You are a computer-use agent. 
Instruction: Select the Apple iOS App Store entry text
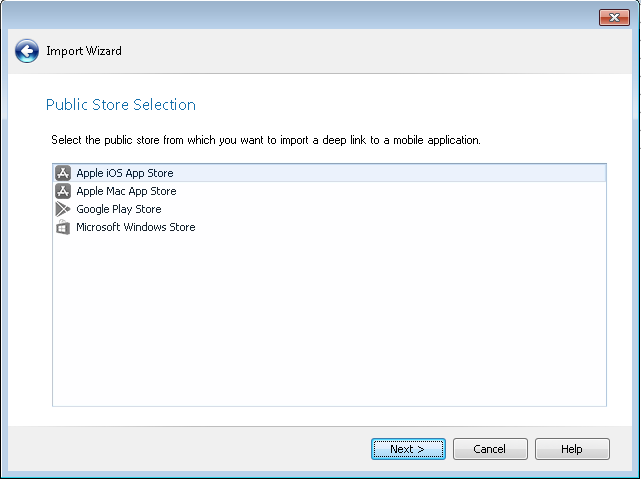124,173
